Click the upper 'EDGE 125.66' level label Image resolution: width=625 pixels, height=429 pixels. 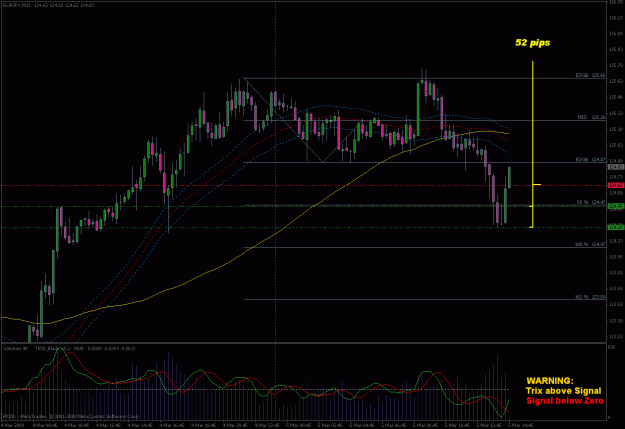point(590,75)
